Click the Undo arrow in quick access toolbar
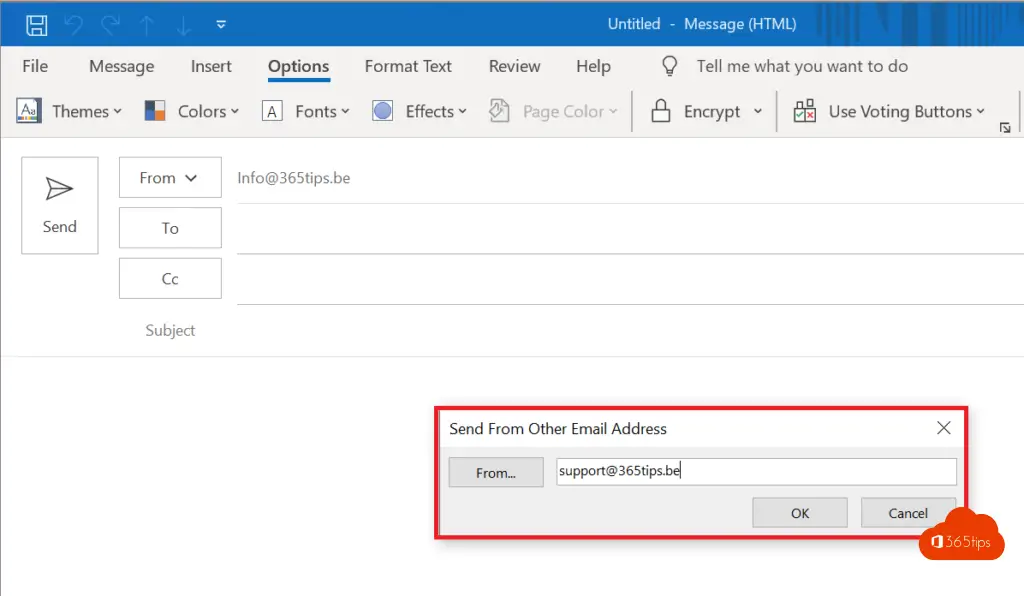The image size is (1024, 596). point(73,24)
